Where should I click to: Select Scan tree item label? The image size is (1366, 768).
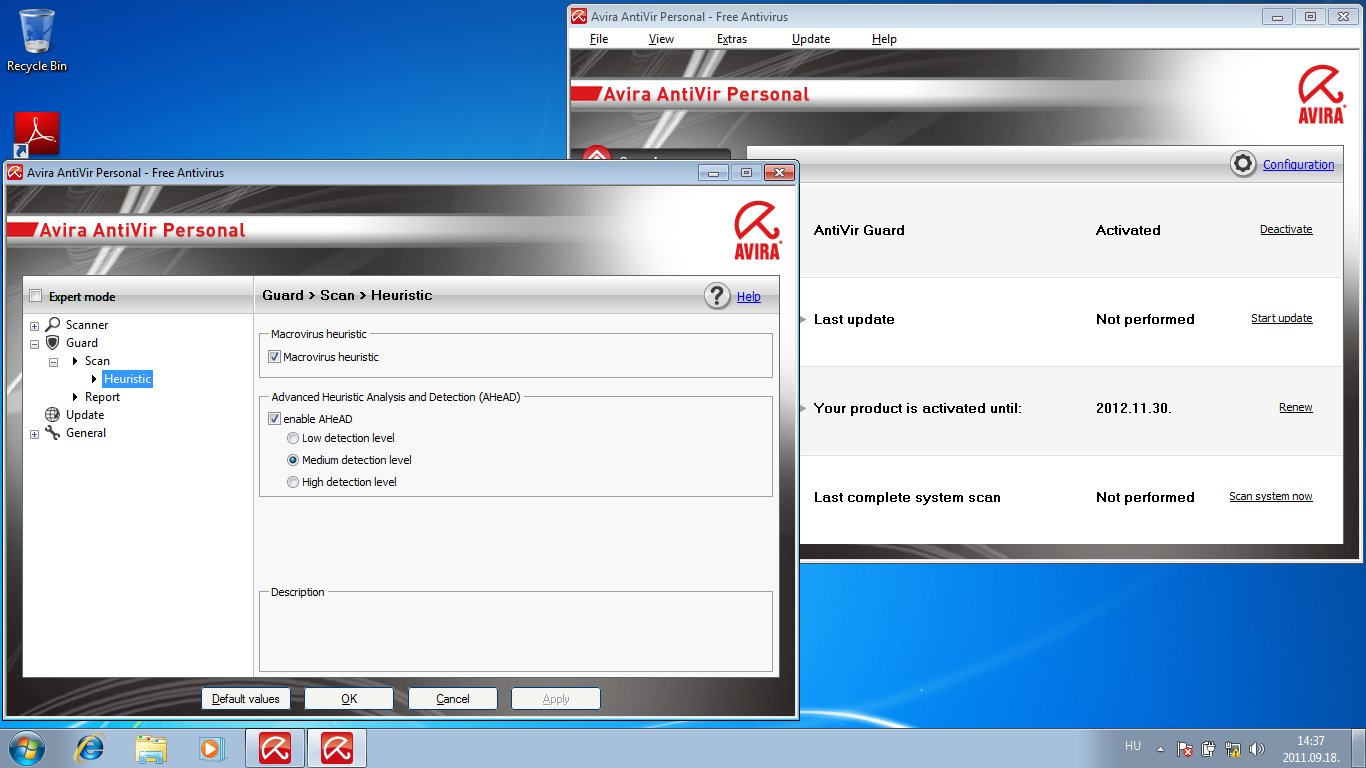pyautogui.click(x=97, y=361)
